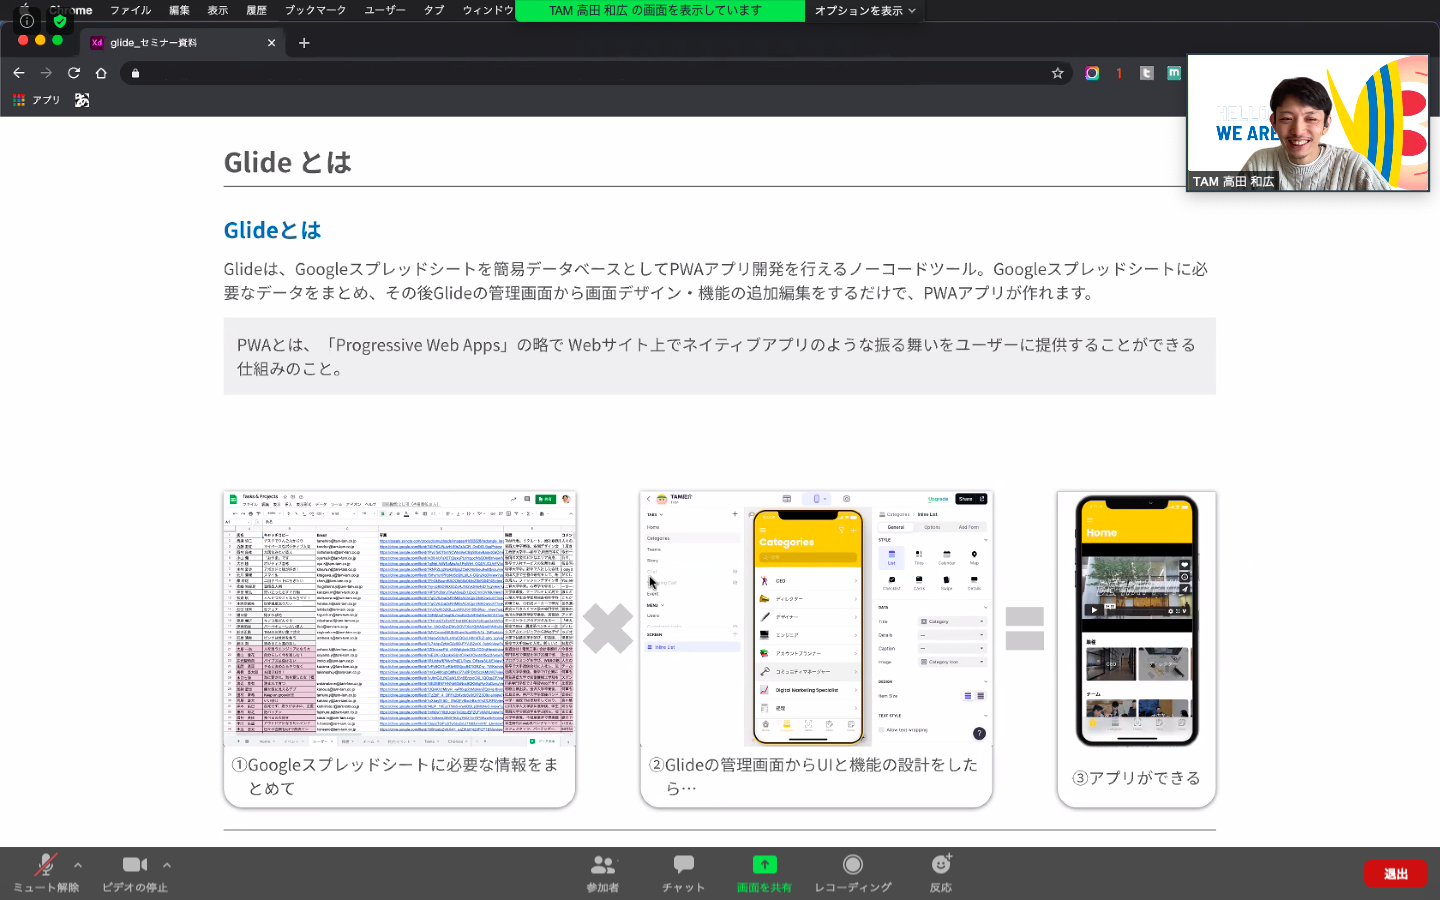Image resolution: width=1440 pixels, height=900 pixels.
Task: Click the green m extension icon
Action: [x=1174, y=73]
